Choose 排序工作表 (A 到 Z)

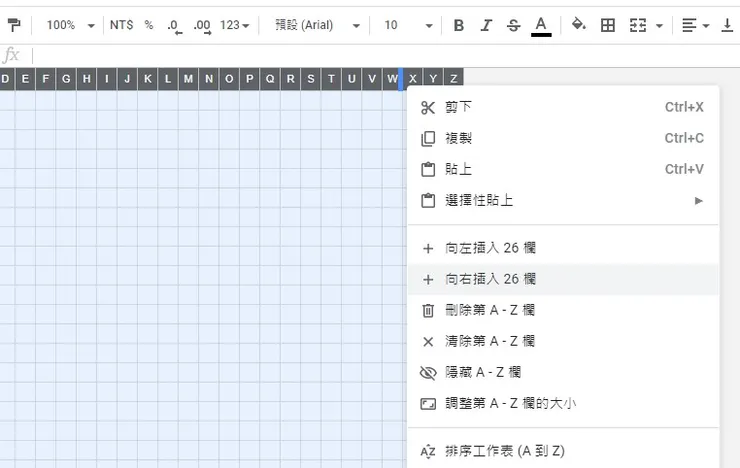[x=563, y=451]
